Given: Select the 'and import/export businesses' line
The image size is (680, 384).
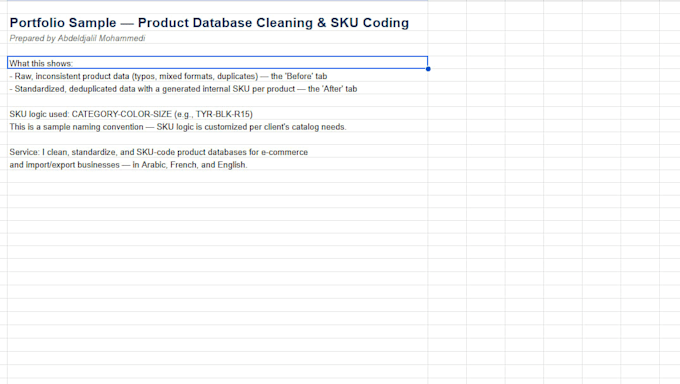Looking at the screenshot, I should coord(128,165).
